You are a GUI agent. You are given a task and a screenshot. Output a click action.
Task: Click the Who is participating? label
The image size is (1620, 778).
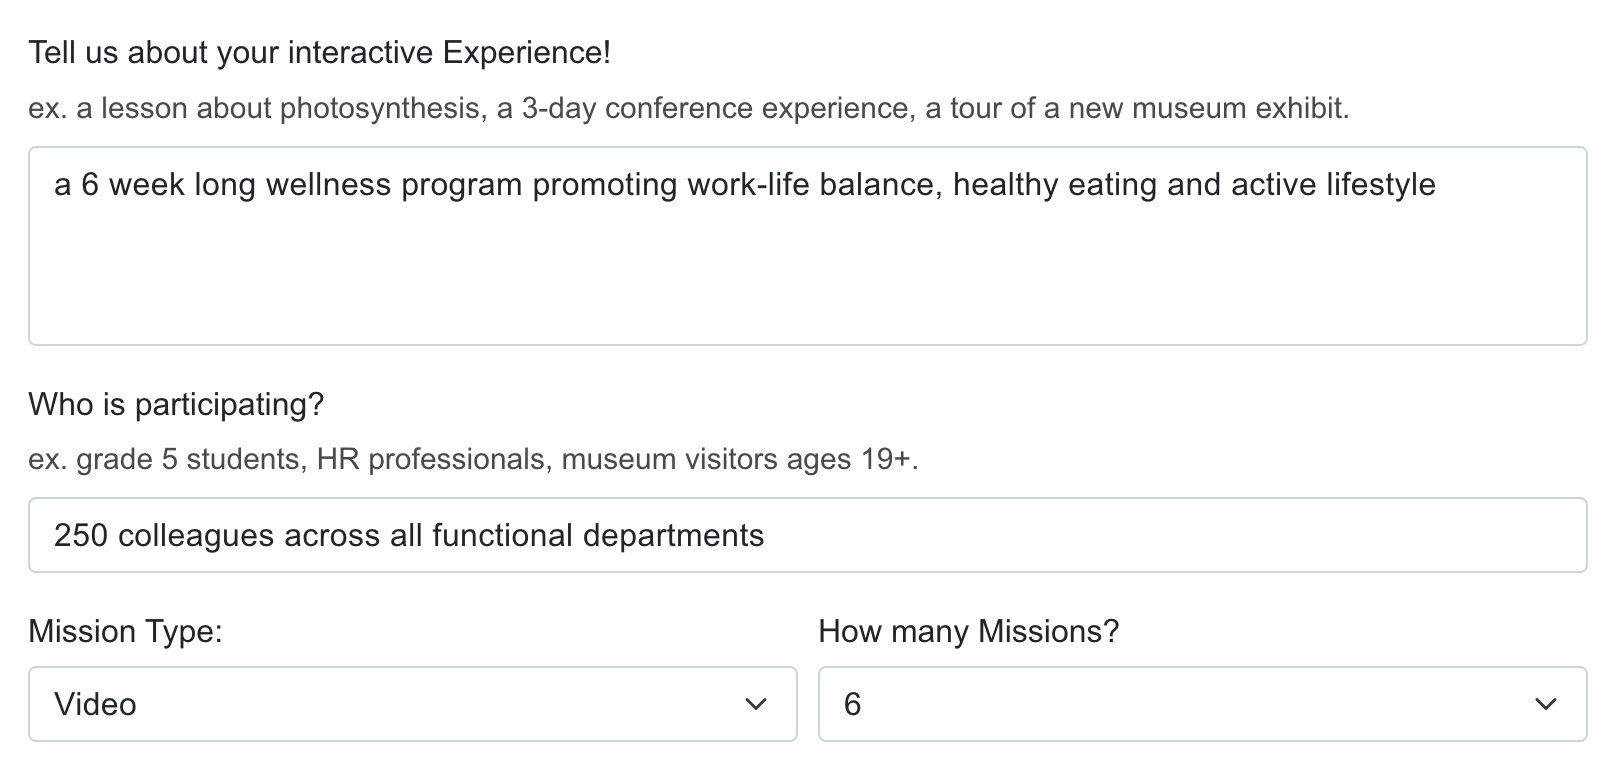[178, 404]
